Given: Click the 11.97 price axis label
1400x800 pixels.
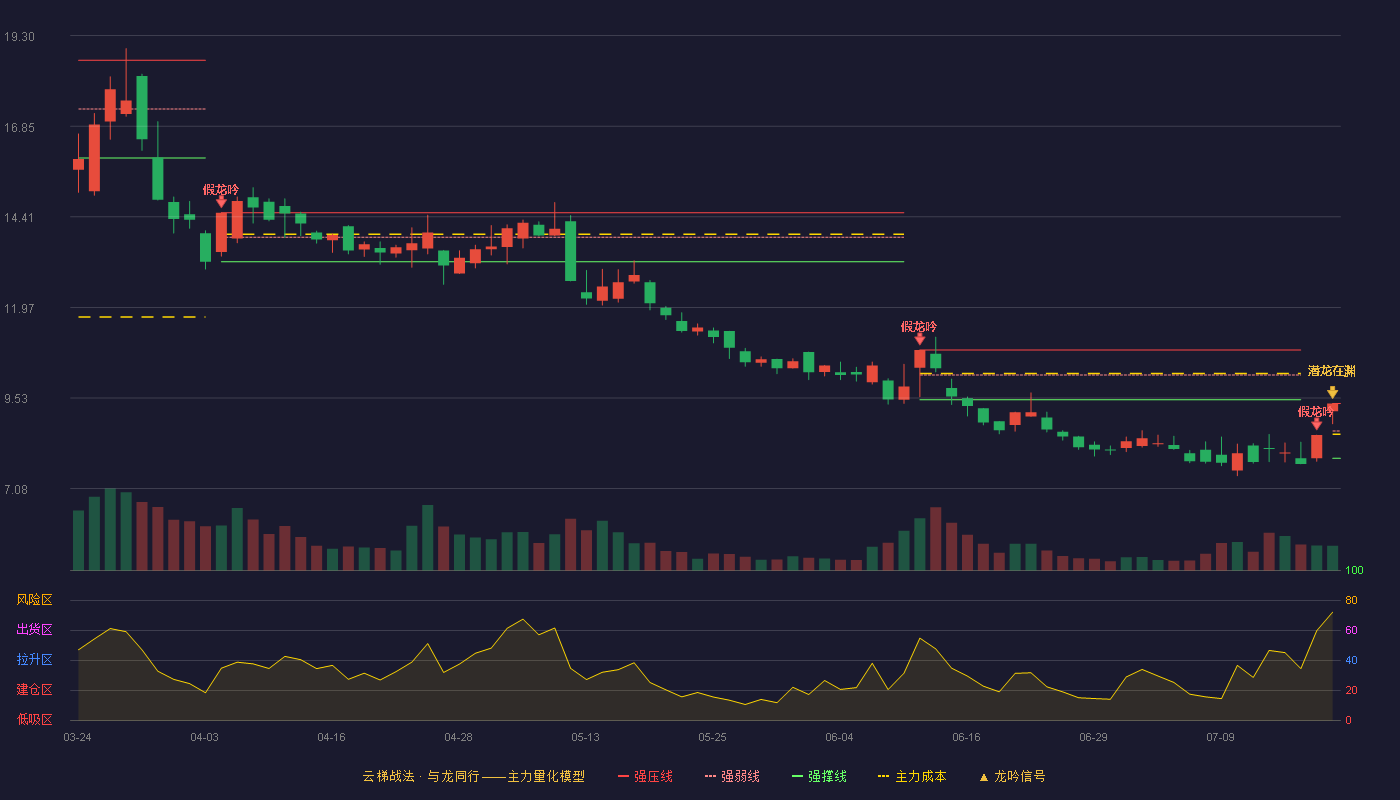Looking at the screenshot, I should (x=19, y=308).
